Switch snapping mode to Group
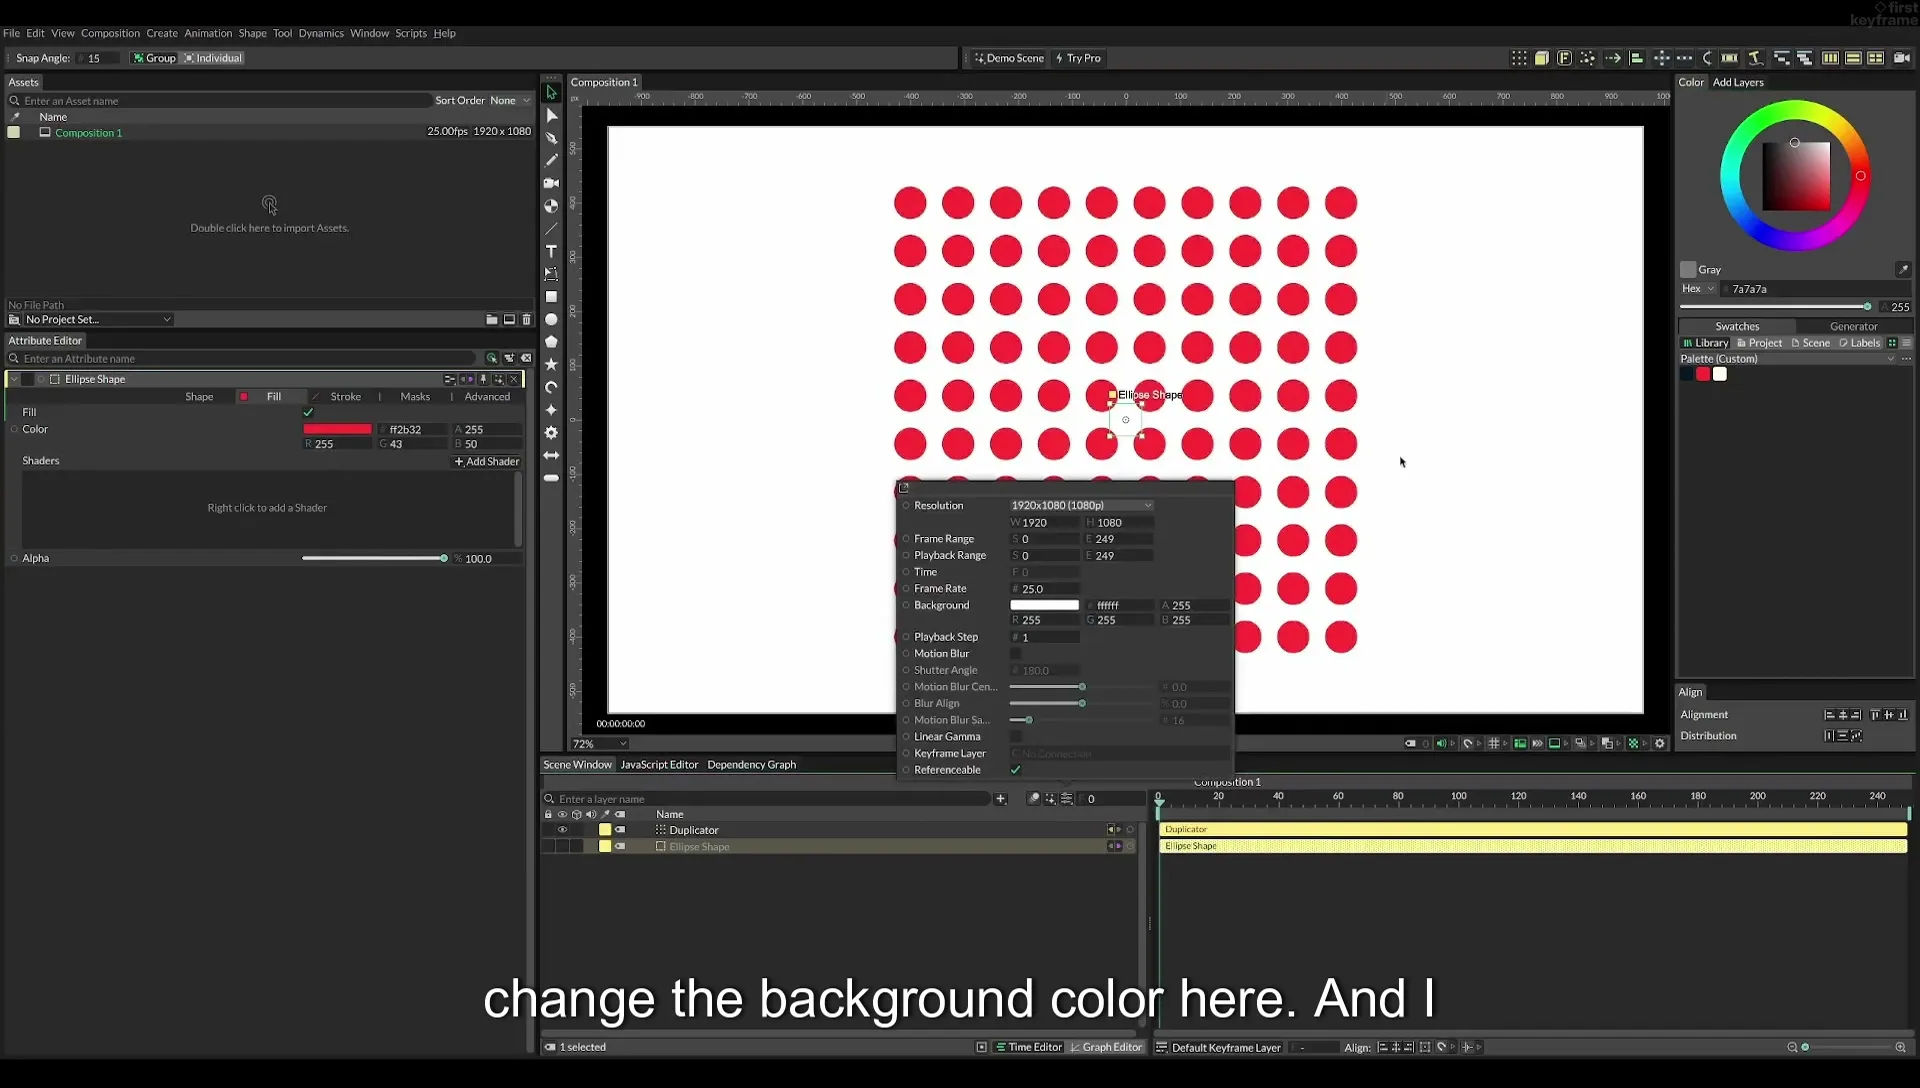This screenshot has width=1920, height=1088. click(154, 58)
